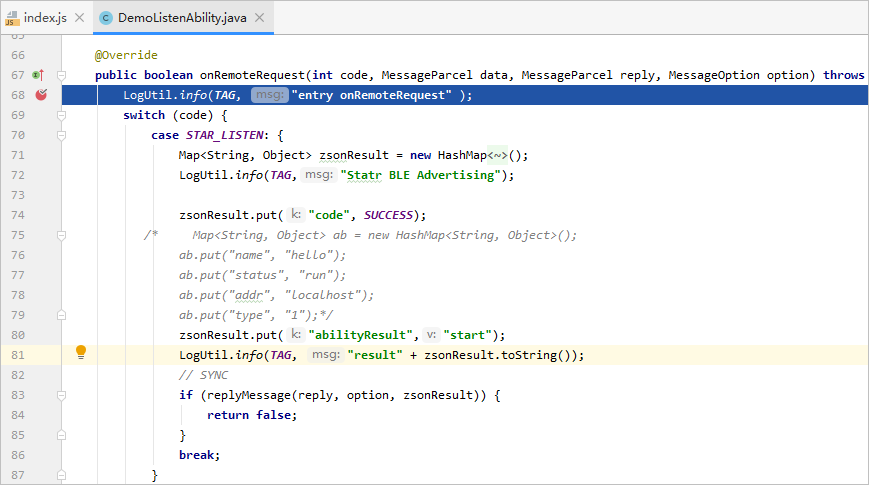Collapse the block comment fold on line 75
Image resolution: width=869 pixels, height=485 pixels.
pyautogui.click(x=62, y=236)
